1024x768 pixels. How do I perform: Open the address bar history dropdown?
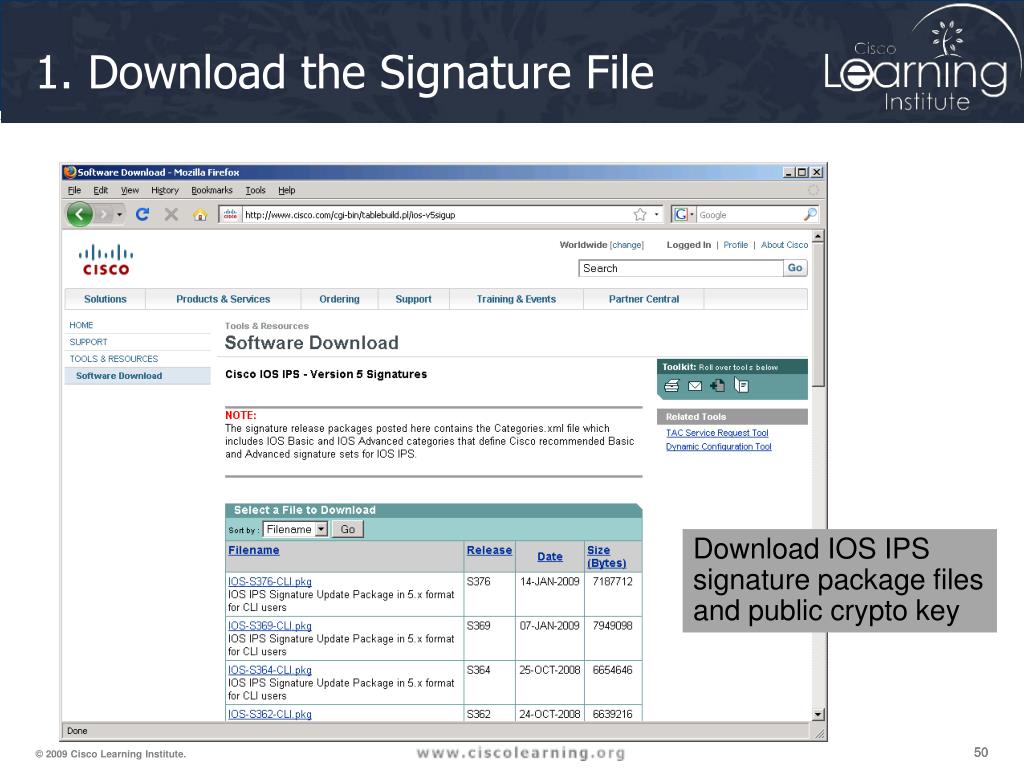click(x=656, y=214)
